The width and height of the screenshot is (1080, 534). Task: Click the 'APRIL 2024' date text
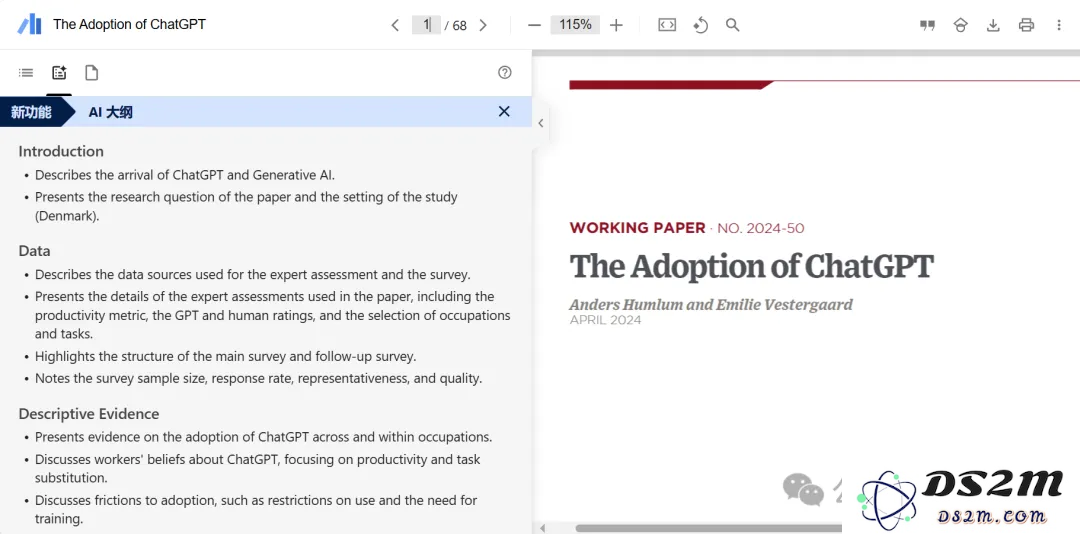(x=605, y=320)
